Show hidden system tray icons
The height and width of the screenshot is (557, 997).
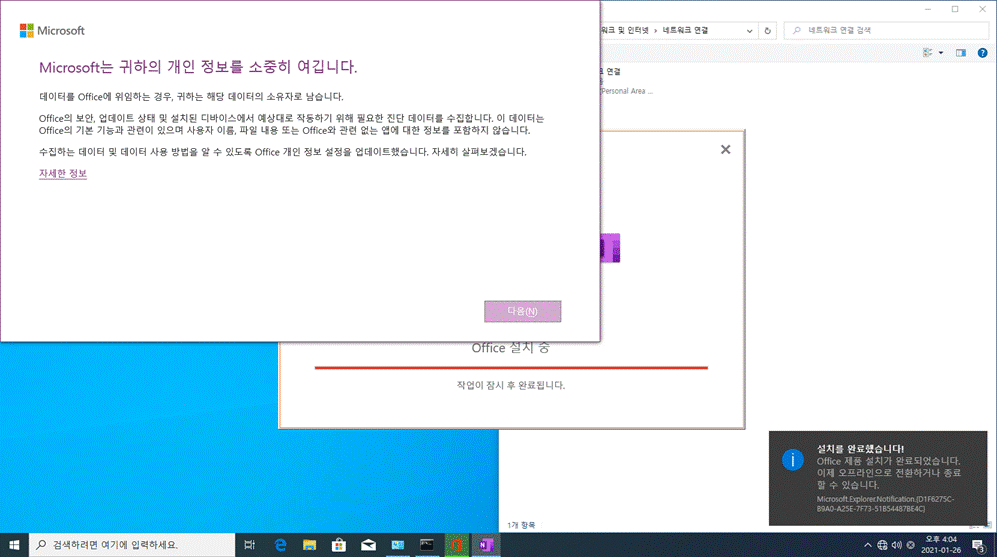coord(867,545)
